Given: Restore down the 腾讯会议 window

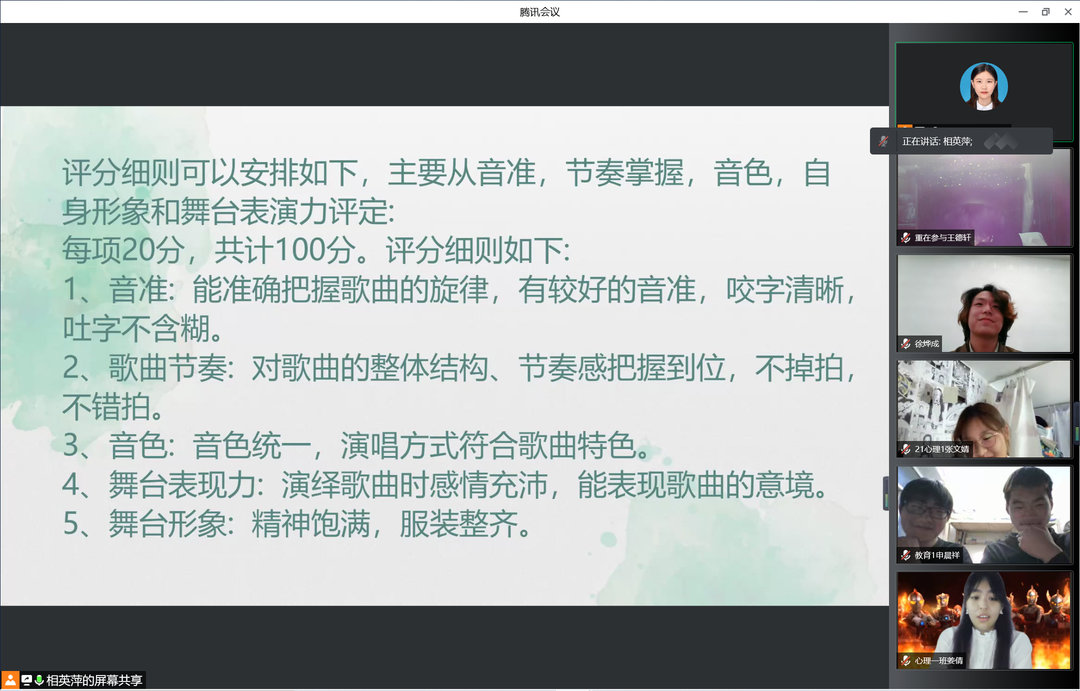Looking at the screenshot, I should click(x=1045, y=11).
